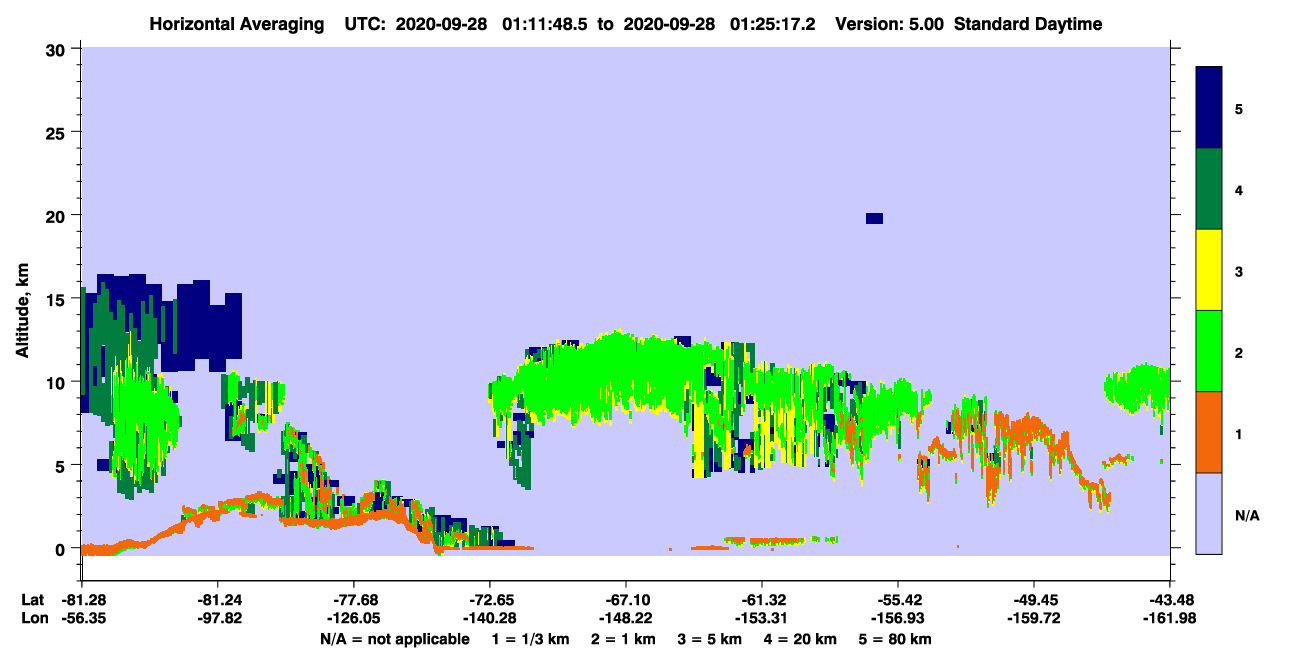Image resolution: width=1300 pixels, height=667 pixels.
Task: Click the latitude value -81.24
Action: pyautogui.click(x=218, y=600)
